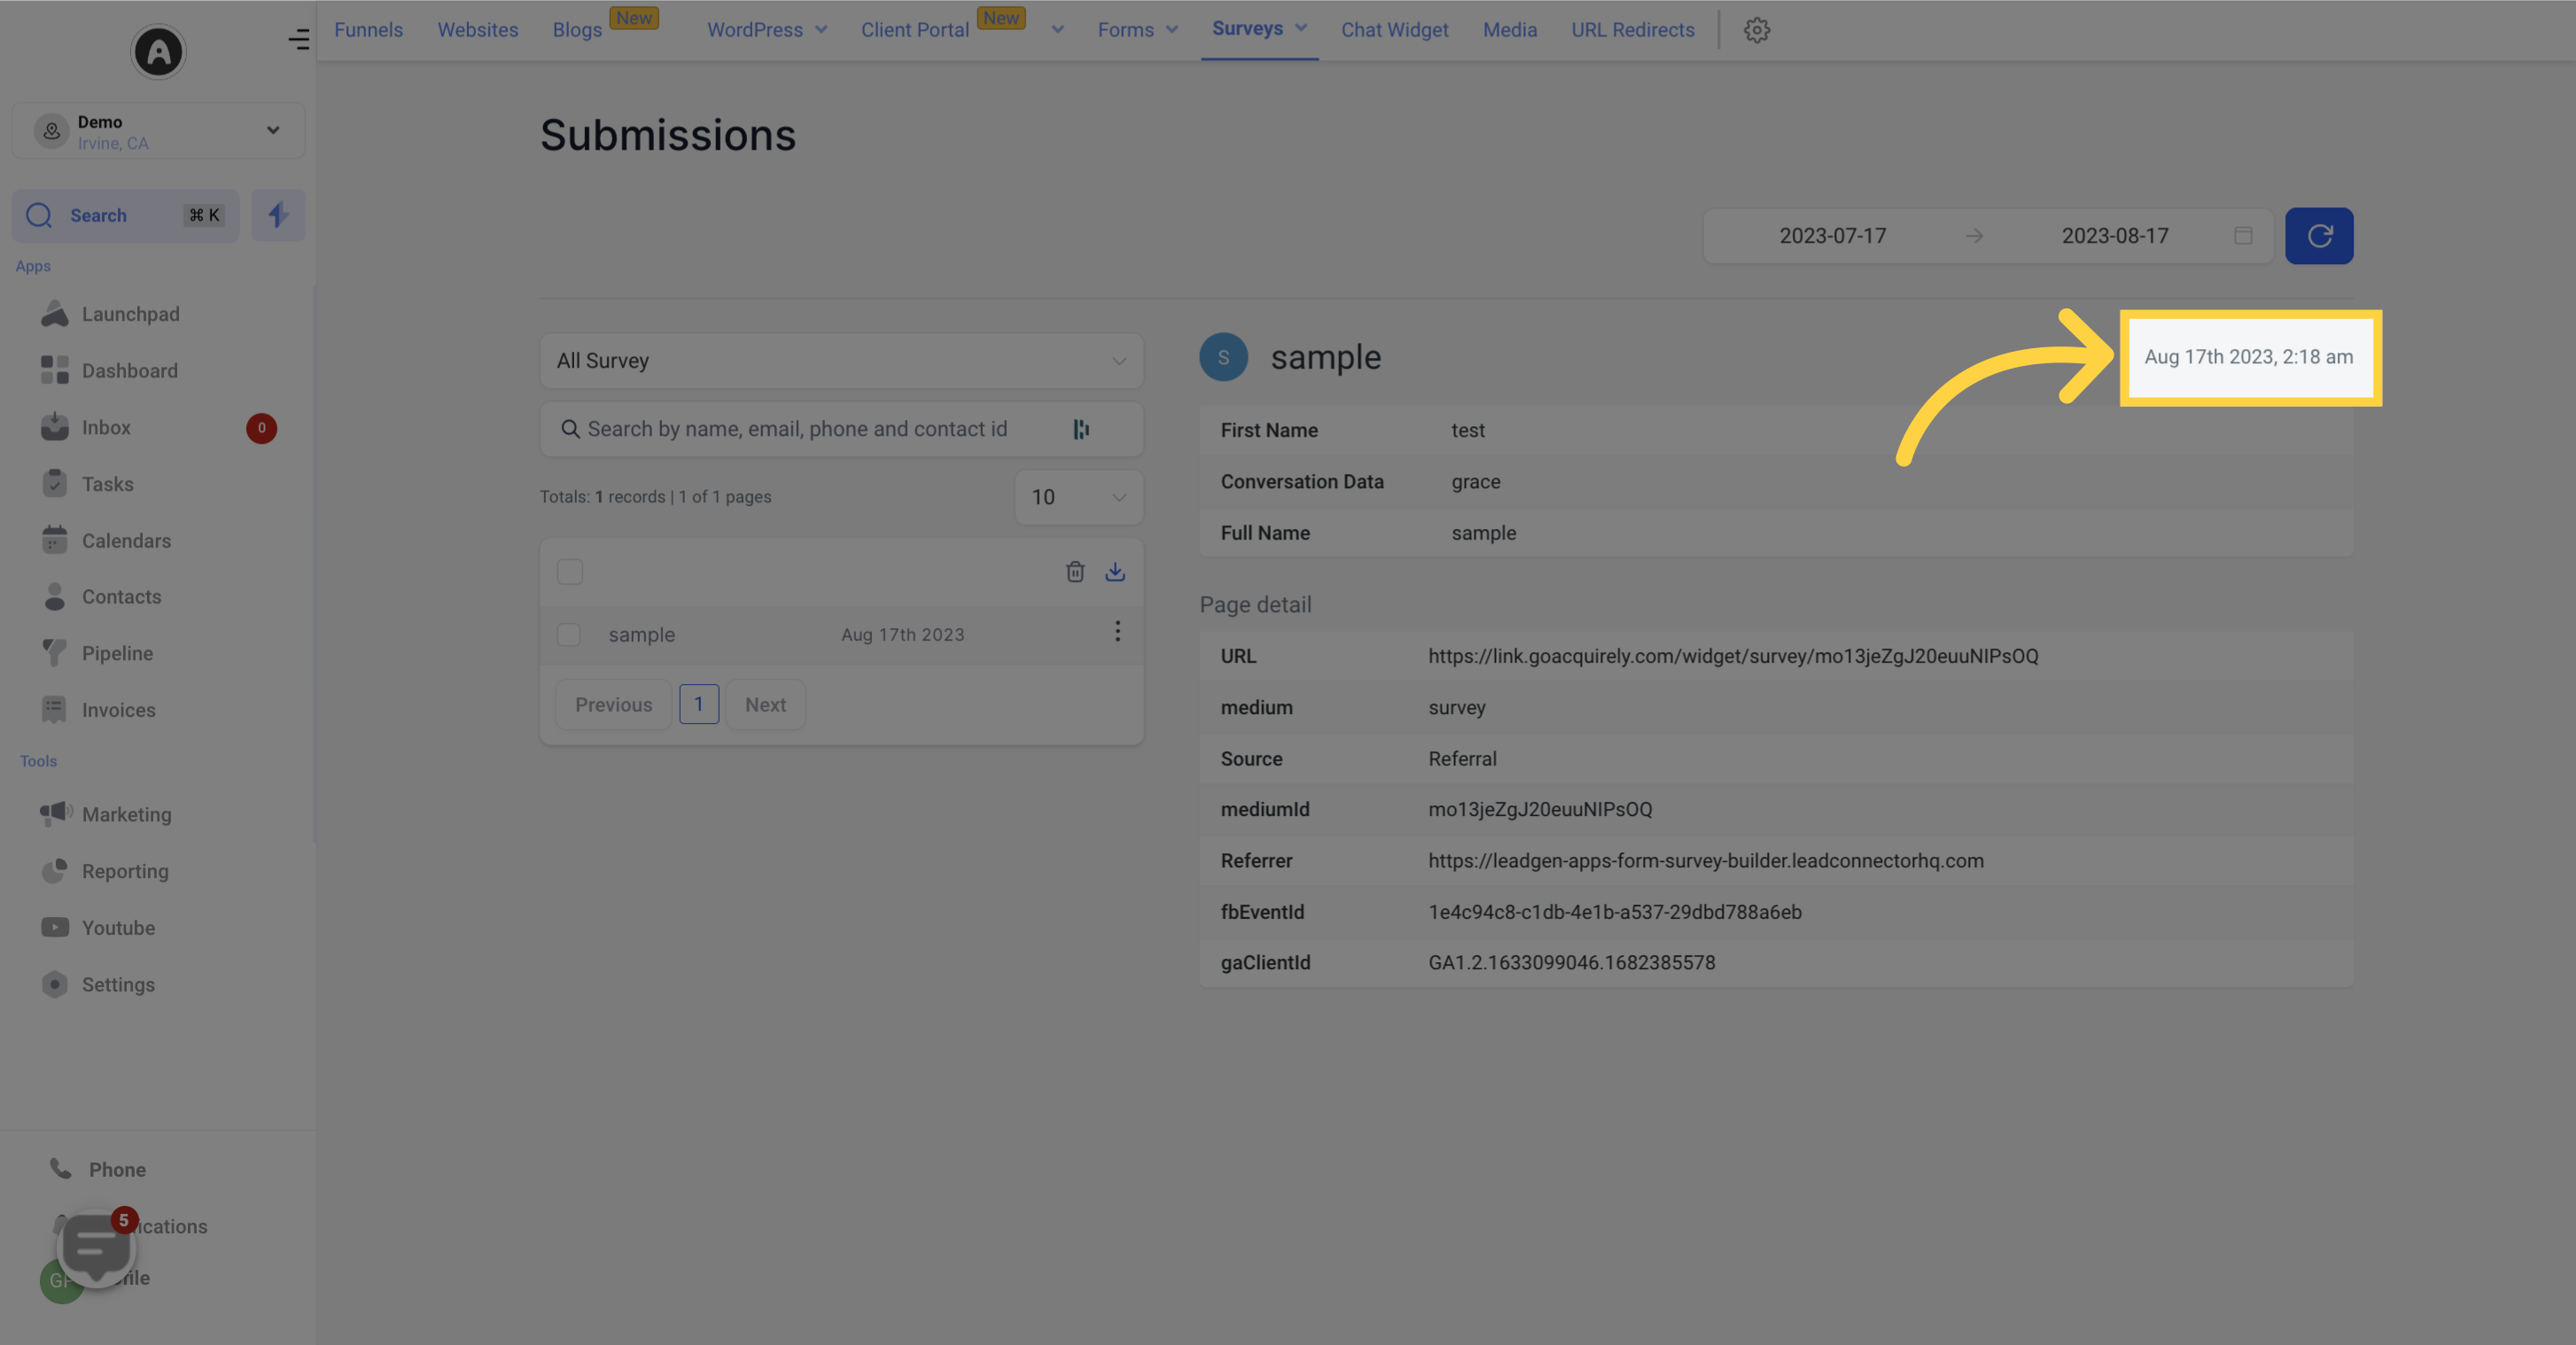
Task: Open the Funnels section
Action: tap(366, 29)
